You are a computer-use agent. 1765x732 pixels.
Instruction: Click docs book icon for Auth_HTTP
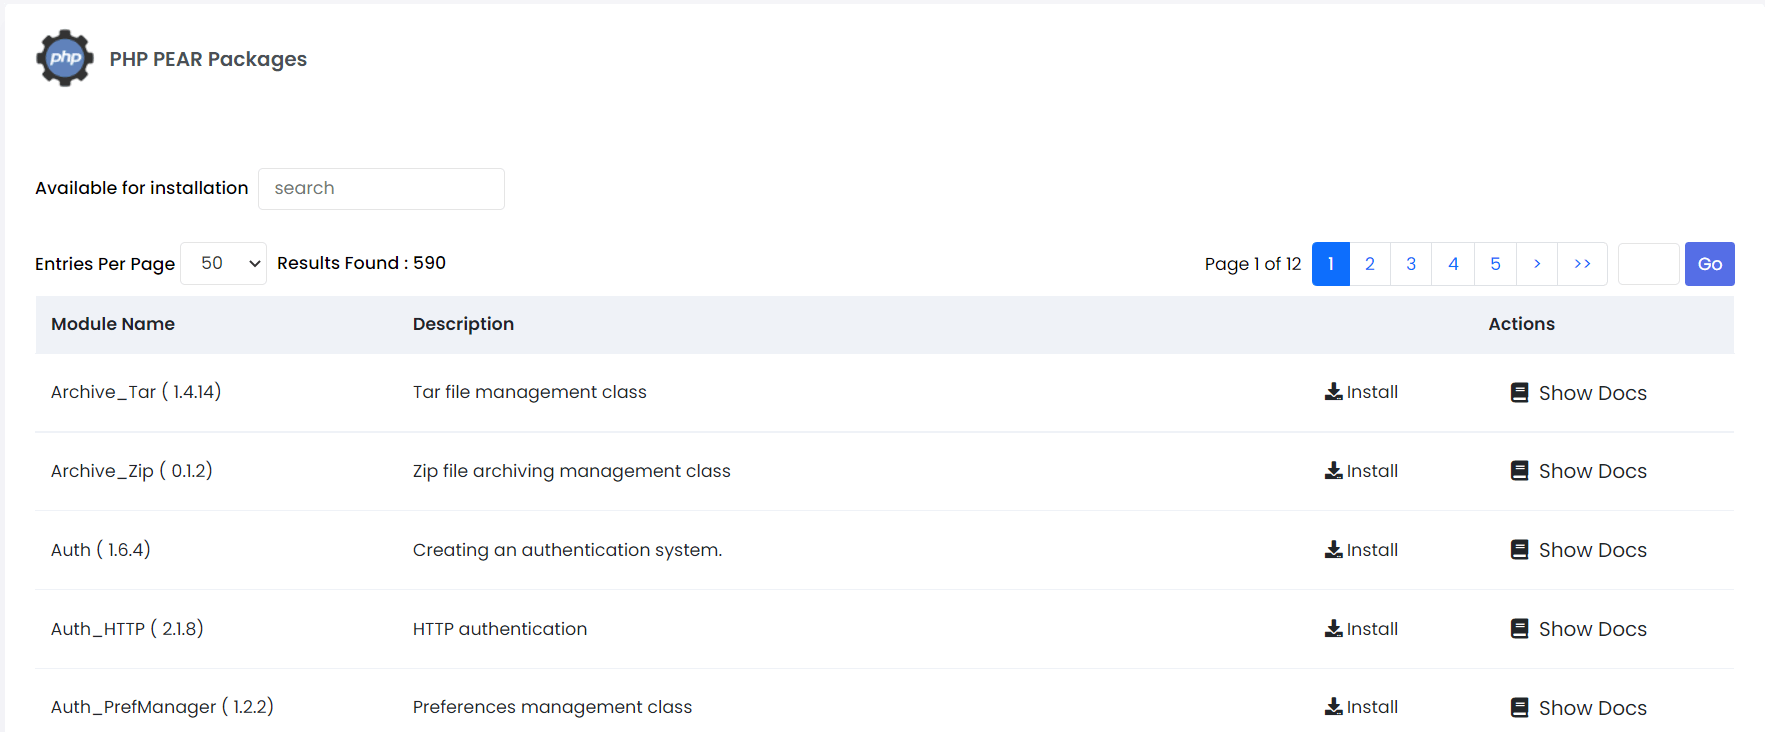click(x=1519, y=629)
